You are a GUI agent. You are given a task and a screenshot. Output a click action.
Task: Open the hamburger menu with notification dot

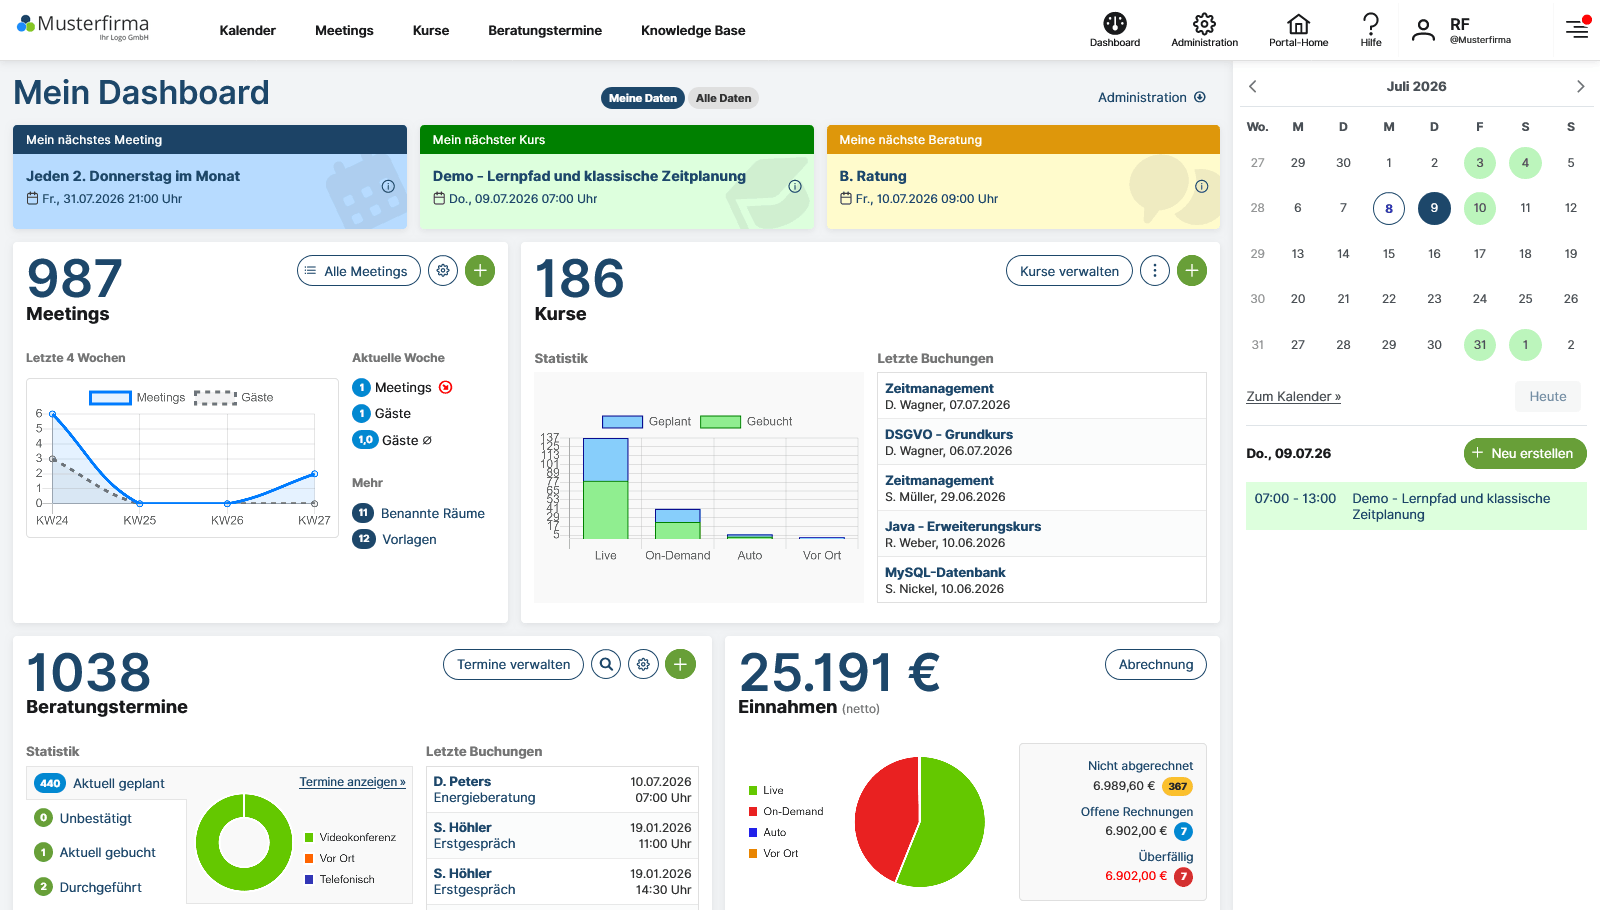click(x=1577, y=29)
